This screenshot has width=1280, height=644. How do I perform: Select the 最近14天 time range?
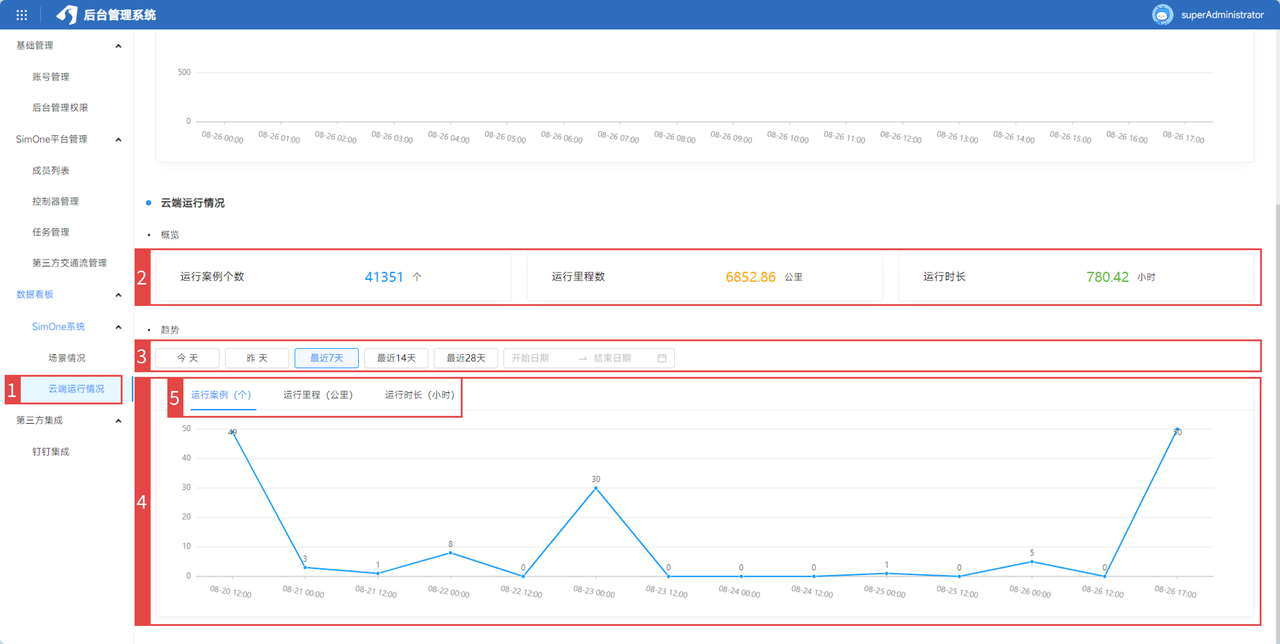396,358
